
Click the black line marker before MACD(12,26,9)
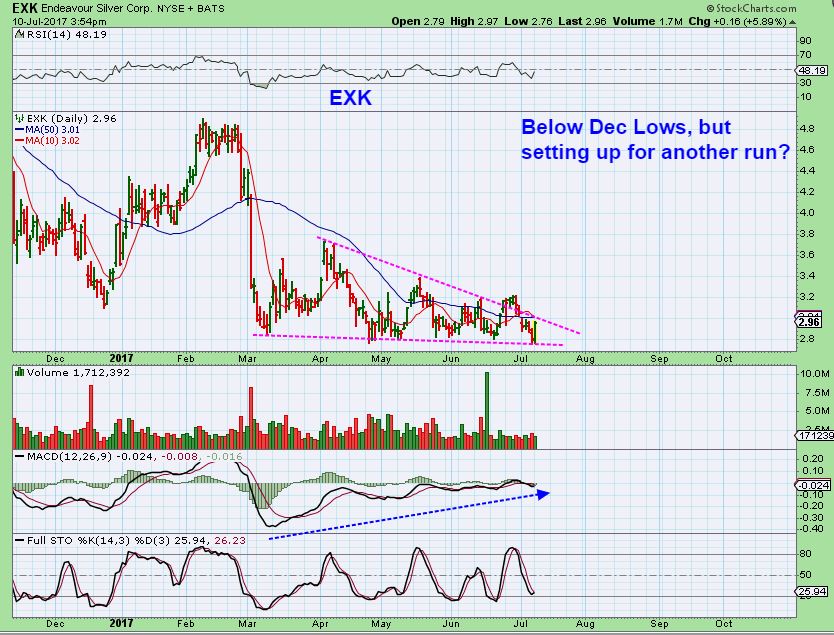point(20,456)
